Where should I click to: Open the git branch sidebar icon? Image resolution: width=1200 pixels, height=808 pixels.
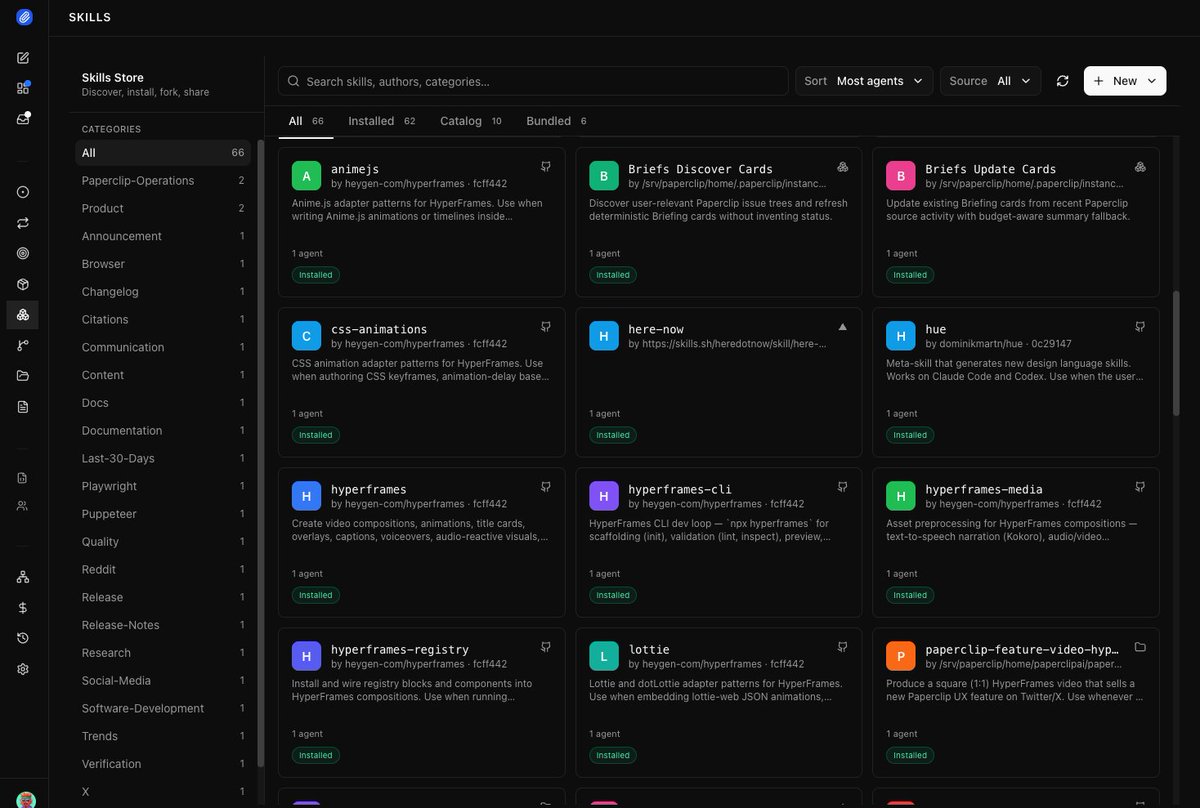[23, 345]
